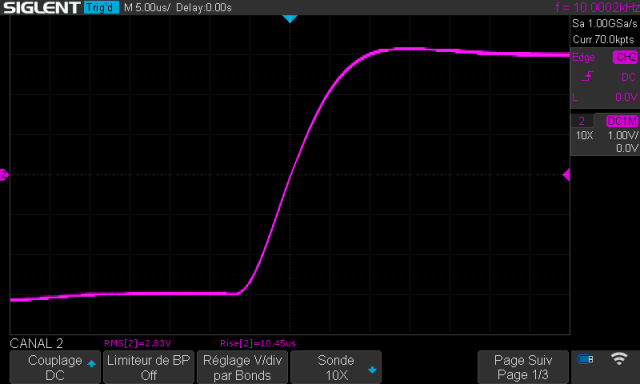Click the Trig'd status indicator

click(101, 7)
